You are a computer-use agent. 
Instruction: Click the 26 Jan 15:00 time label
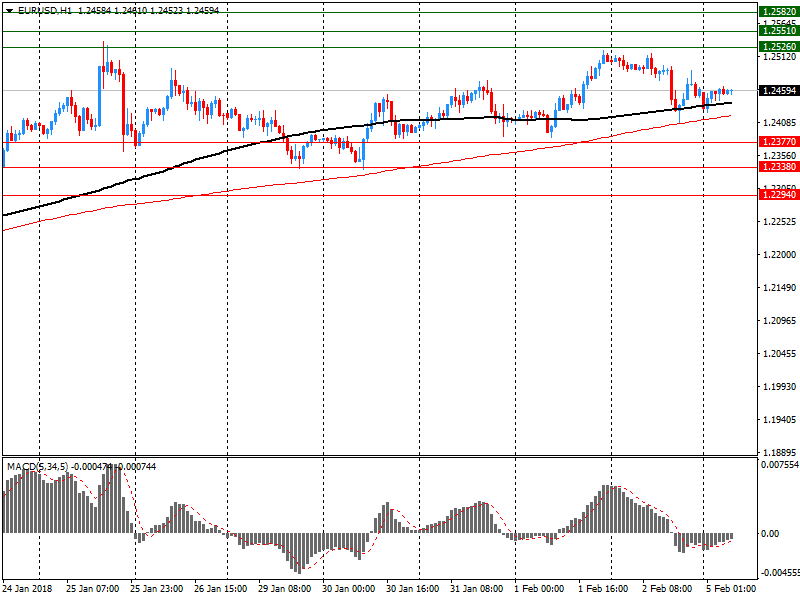click(x=220, y=589)
